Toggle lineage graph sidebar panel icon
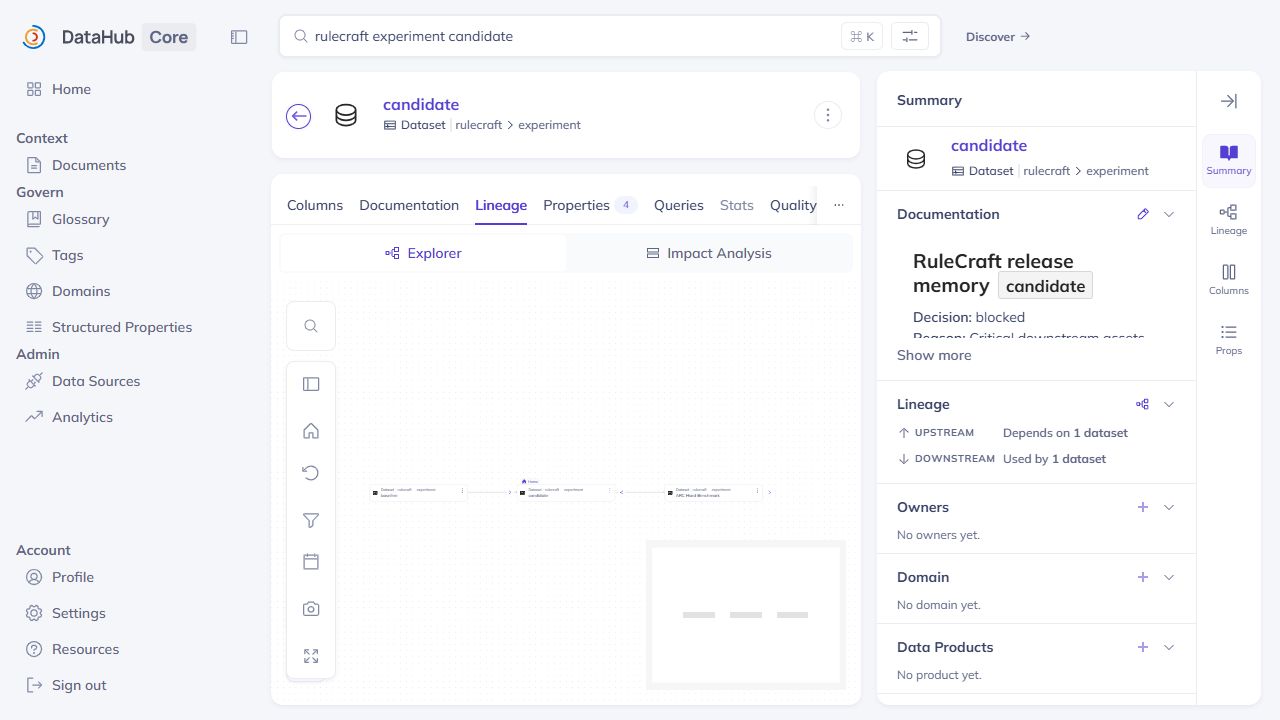Viewport: 1280px width, 720px height. tap(311, 384)
